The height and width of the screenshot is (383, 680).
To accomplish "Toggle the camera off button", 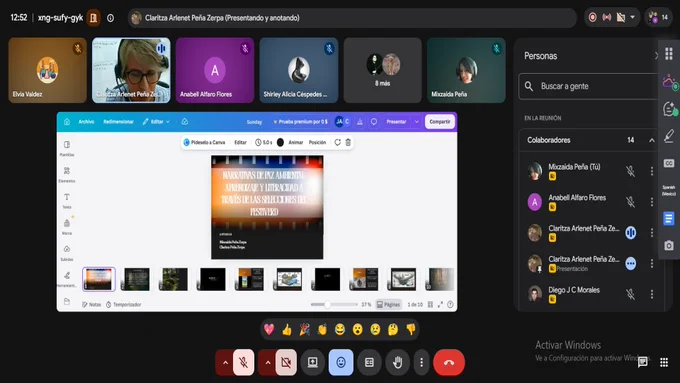I will (286, 362).
